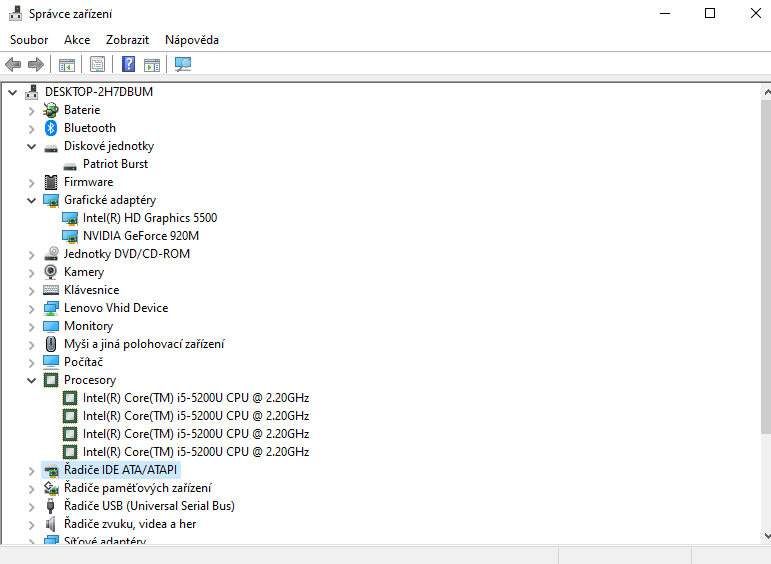The height and width of the screenshot is (564, 771).
Task: Click the Baterie battery icon
Action: pos(51,110)
